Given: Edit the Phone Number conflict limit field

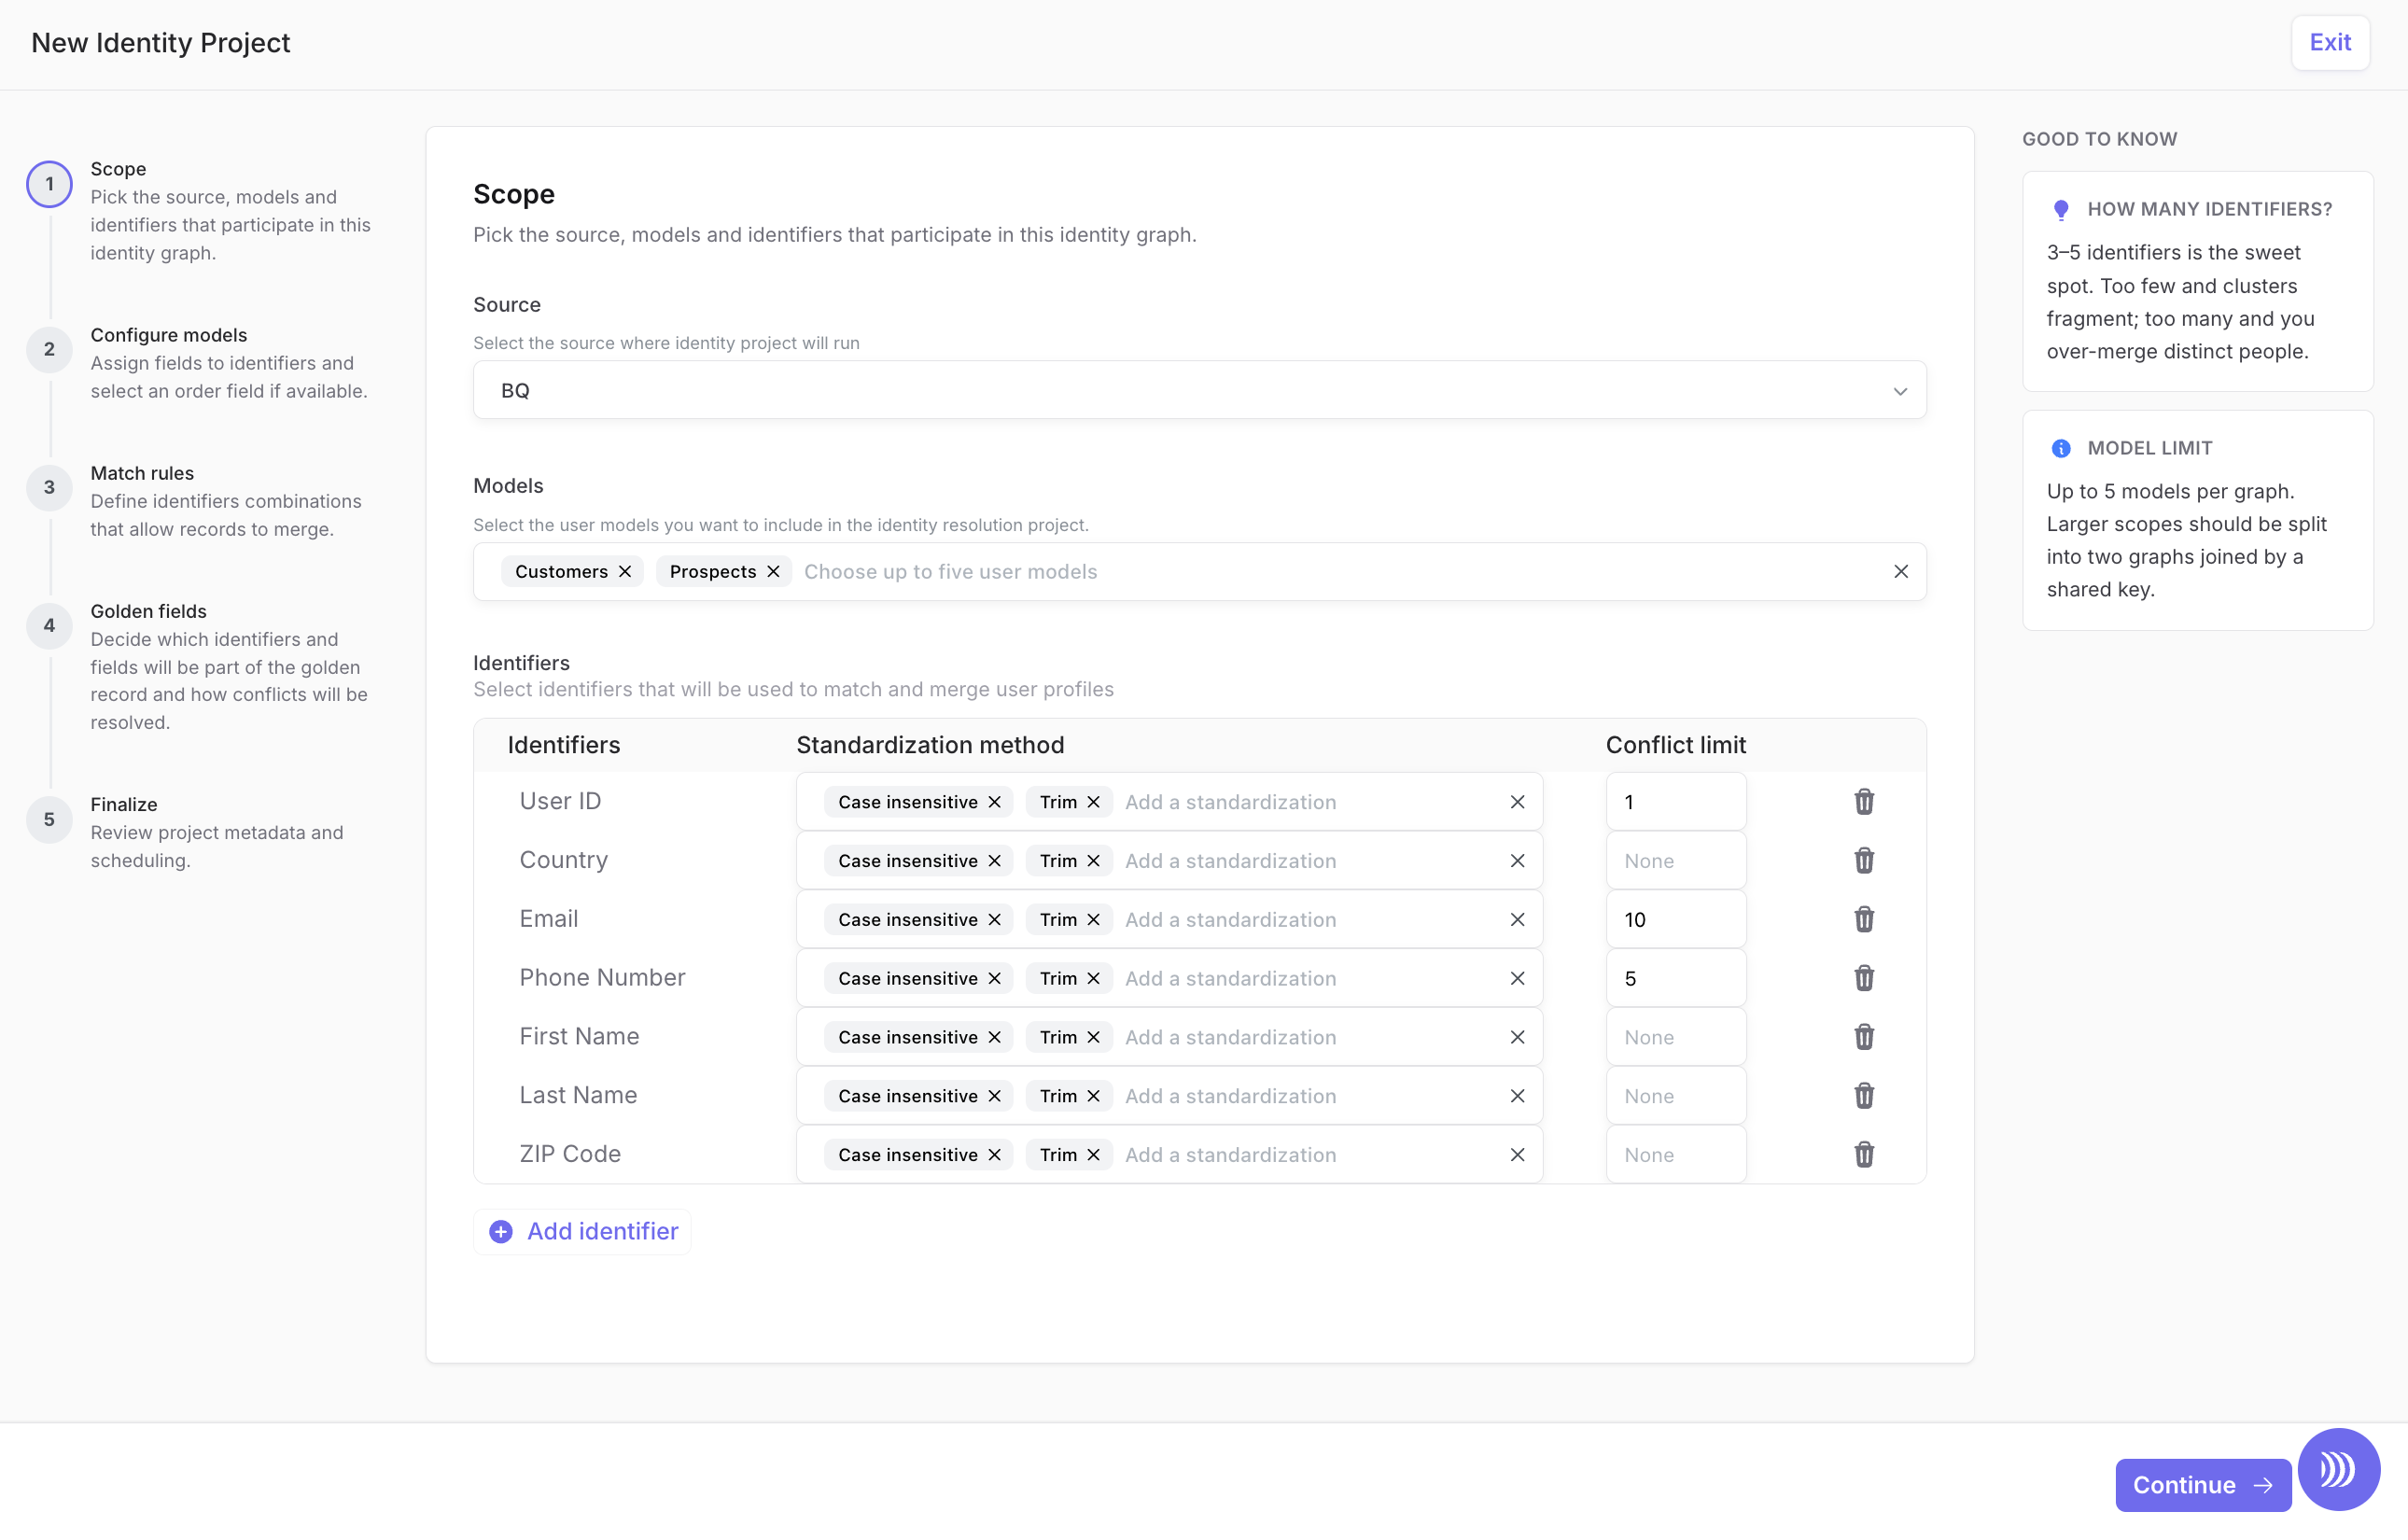Looking at the screenshot, I should point(1676,978).
